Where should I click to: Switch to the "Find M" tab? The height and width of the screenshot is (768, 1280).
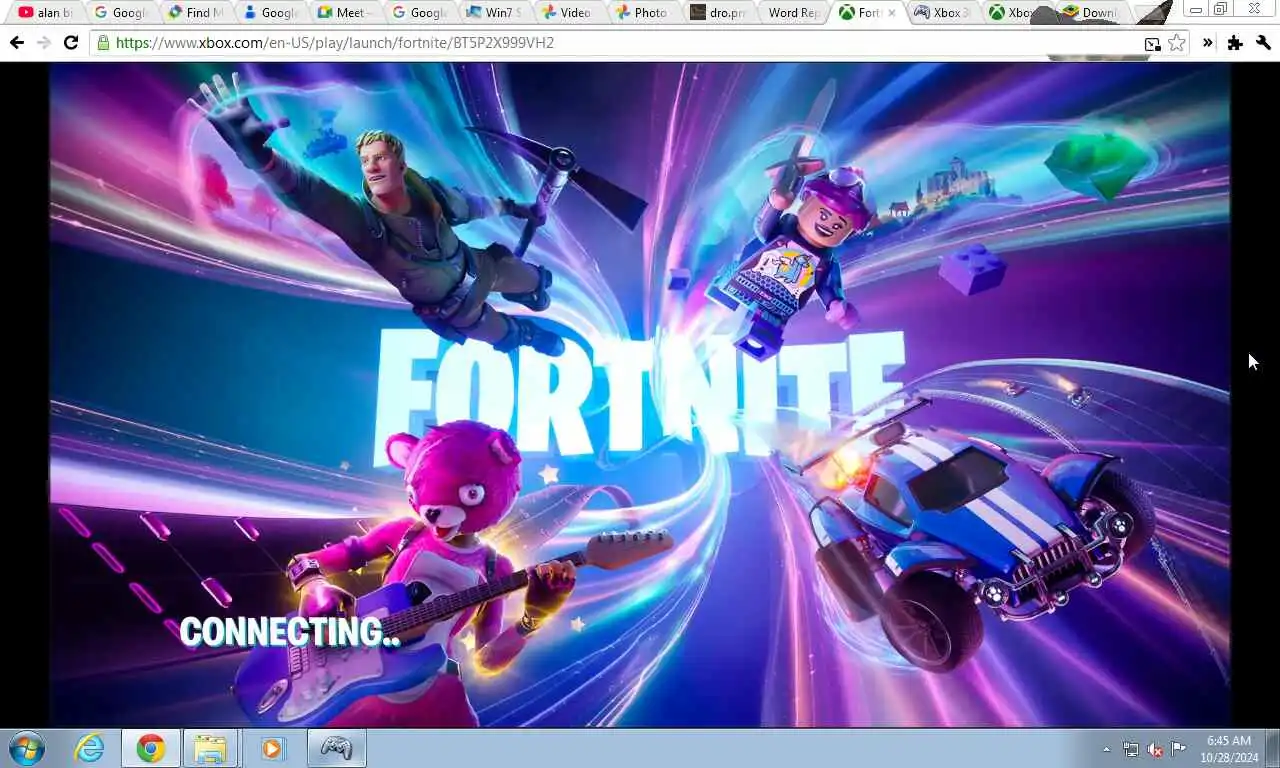click(196, 13)
